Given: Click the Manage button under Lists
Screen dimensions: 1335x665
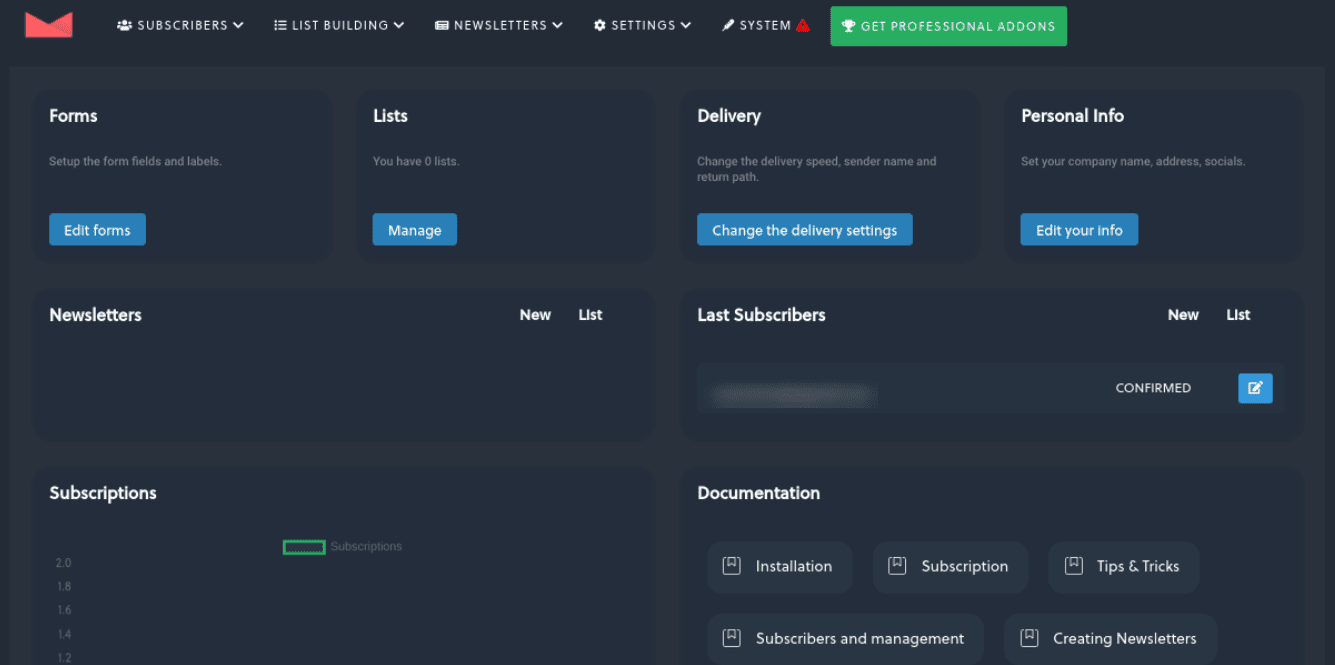Looking at the screenshot, I should pos(414,229).
